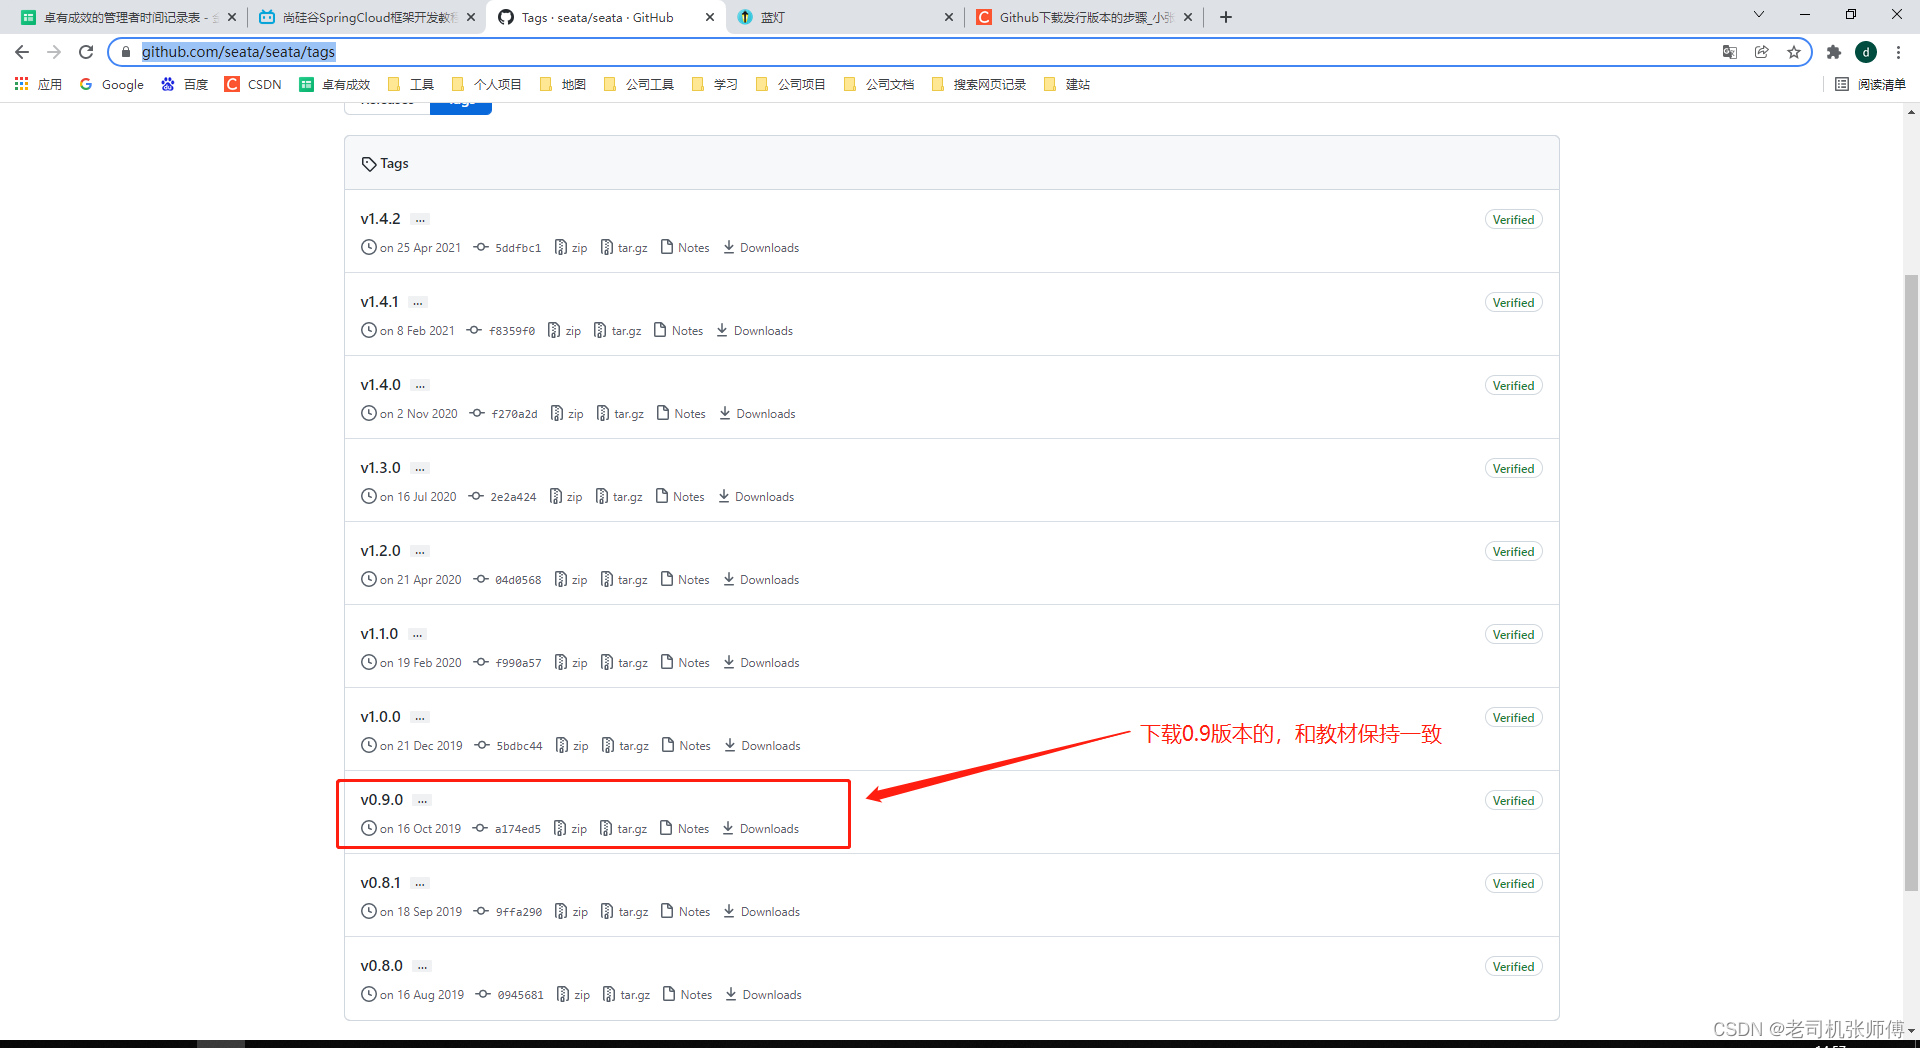Viewport: 1920px width, 1048px height.
Task: Open the v0.9.0 tag title
Action: [381, 799]
